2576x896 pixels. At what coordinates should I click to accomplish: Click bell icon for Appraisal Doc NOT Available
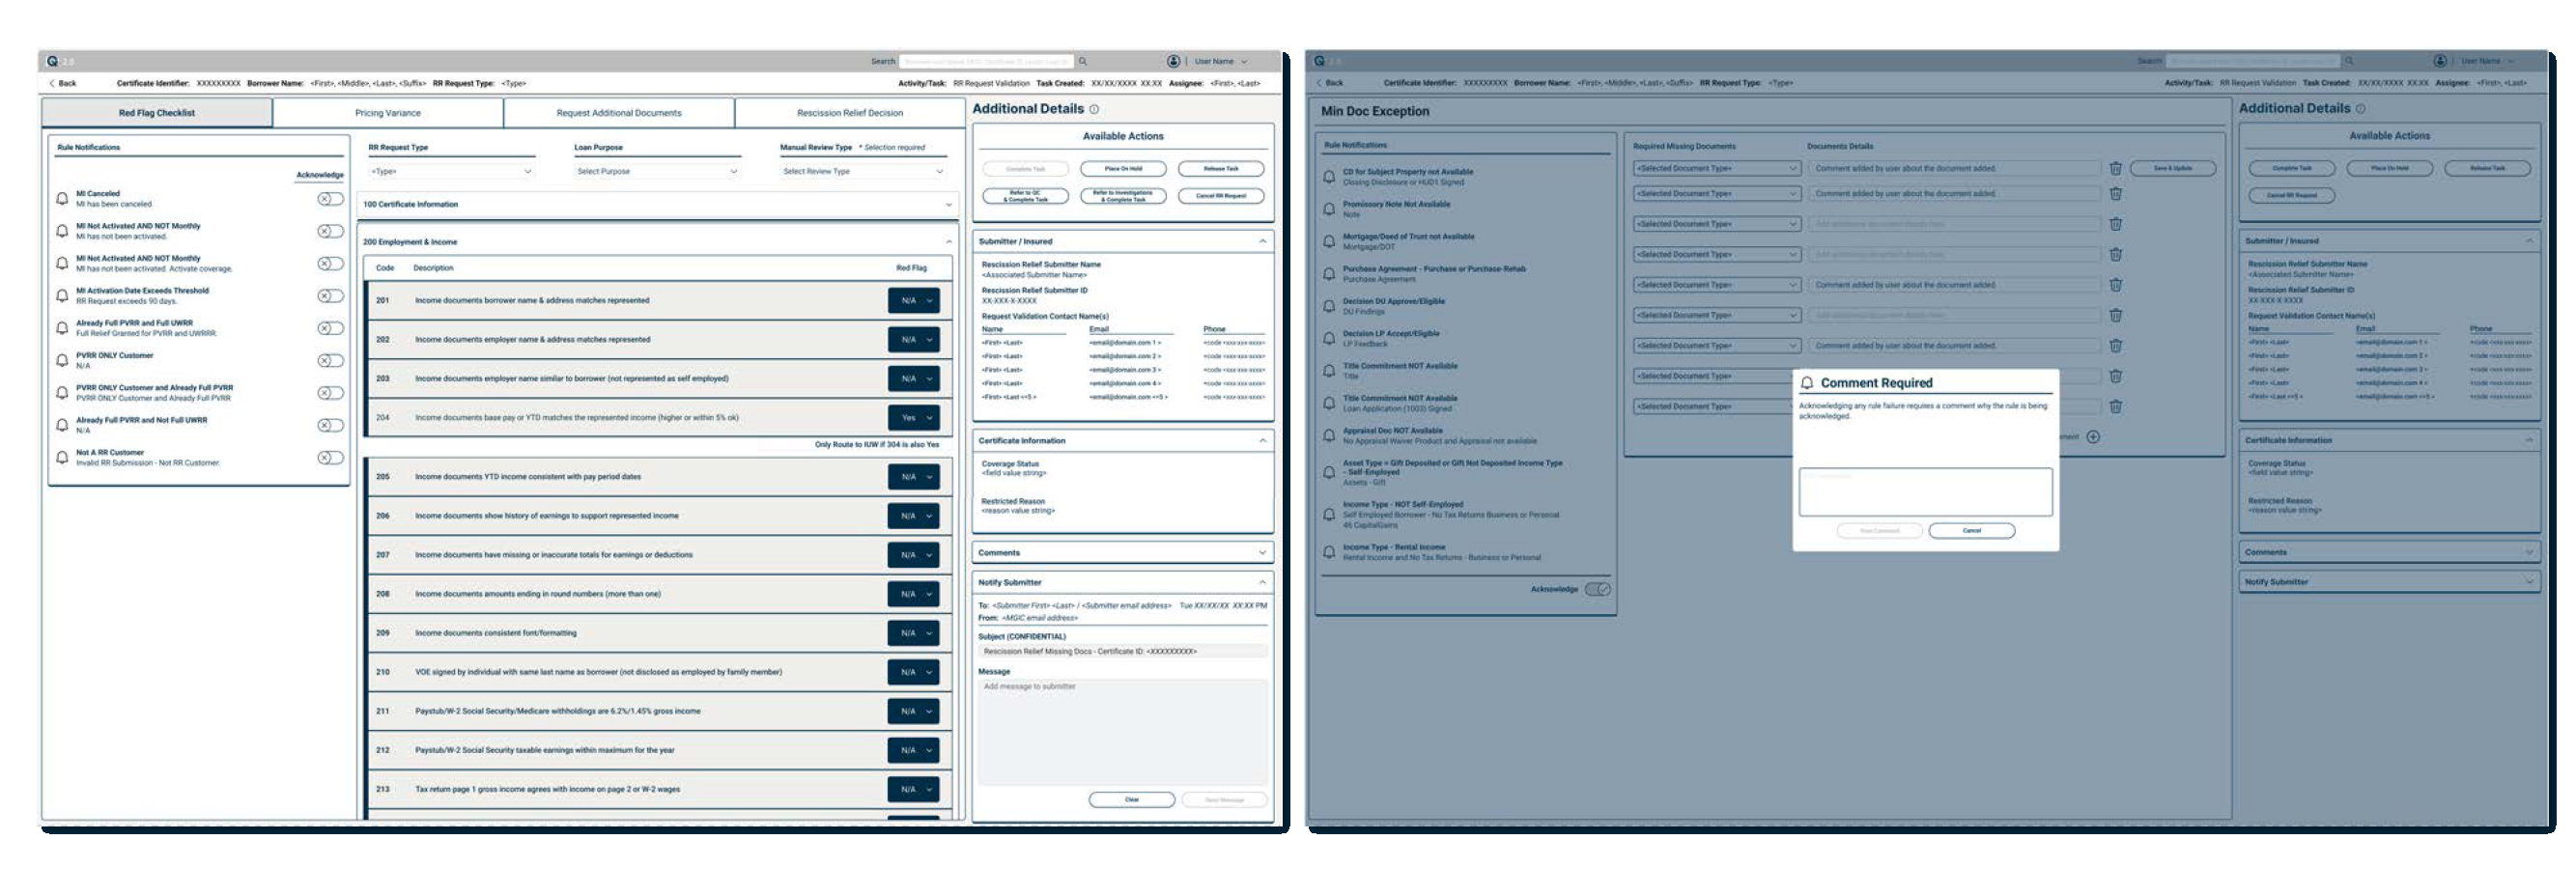1329,436
